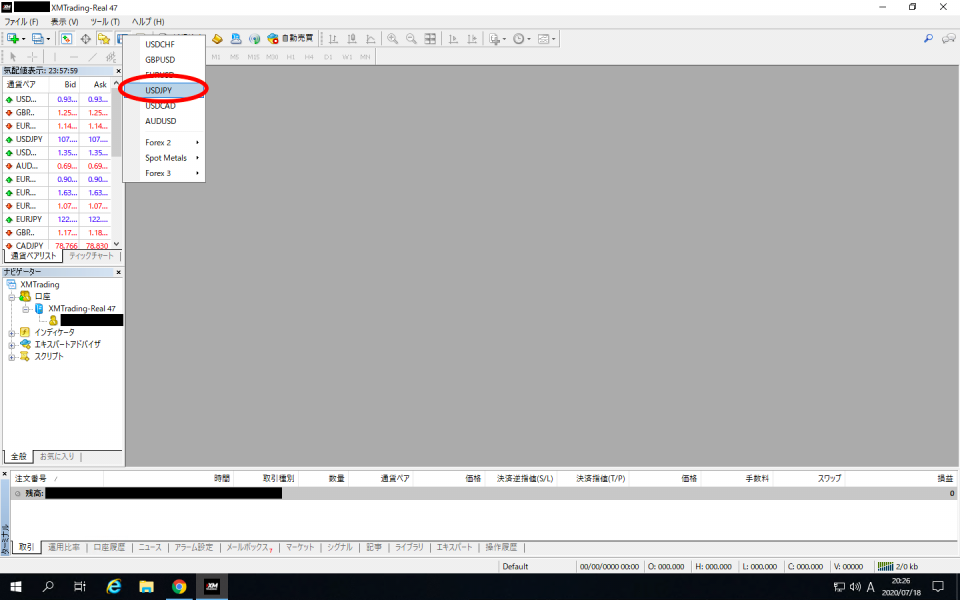The width and height of the screenshot is (960, 600).
Task: Open MetaEditor with the yellow diamond icon
Action: pos(217,39)
